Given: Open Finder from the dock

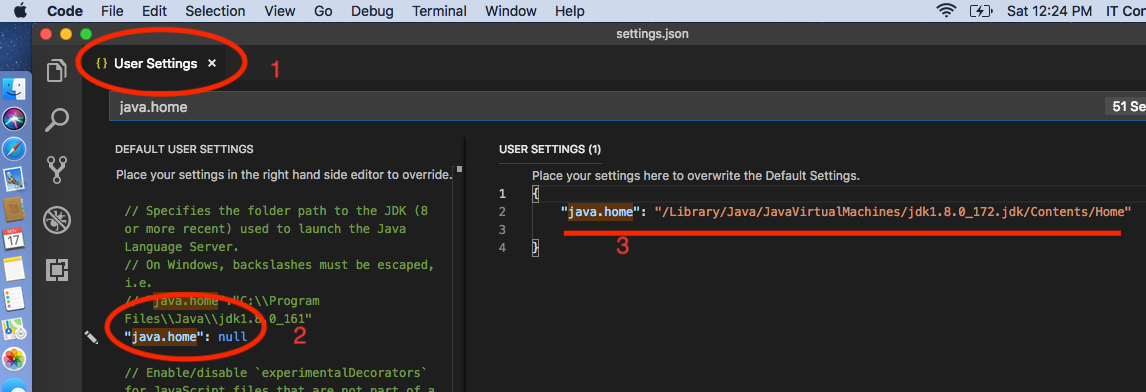Looking at the screenshot, I should click(x=14, y=88).
